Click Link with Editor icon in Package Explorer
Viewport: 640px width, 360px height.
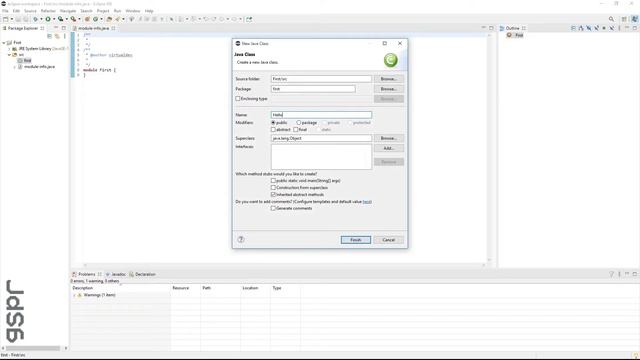pos(57,36)
